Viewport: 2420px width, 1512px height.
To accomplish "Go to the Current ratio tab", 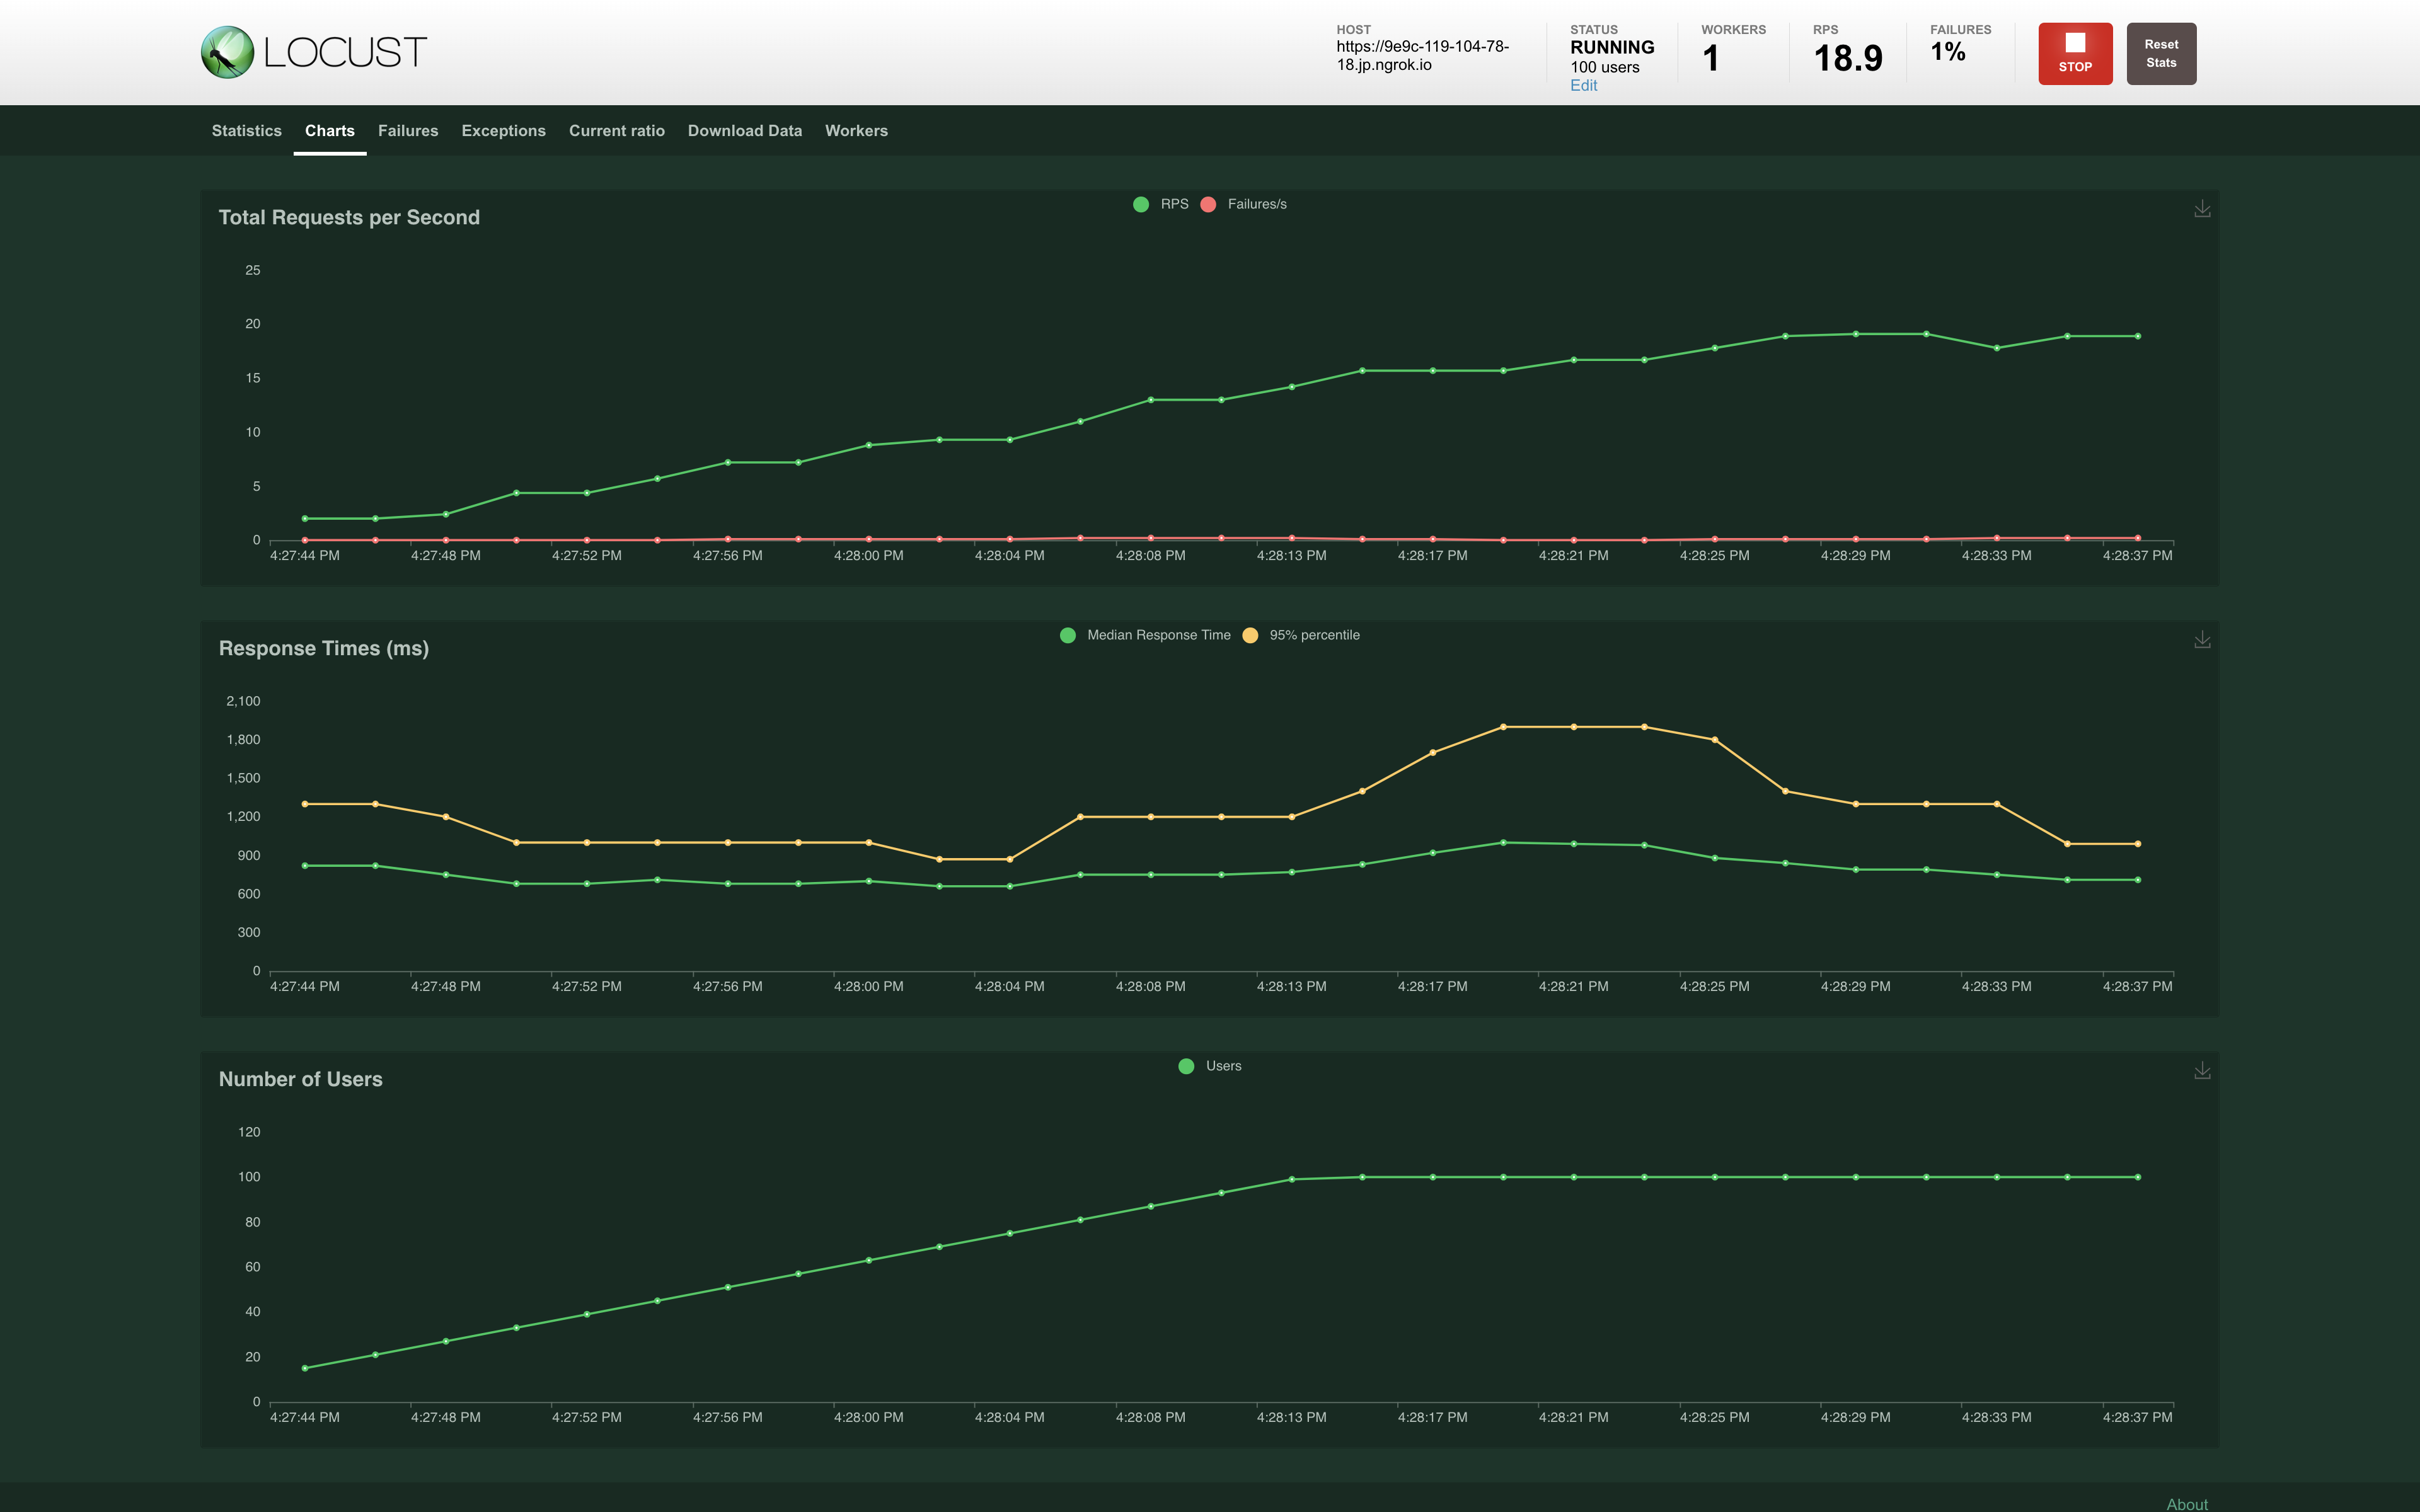I will point(616,131).
